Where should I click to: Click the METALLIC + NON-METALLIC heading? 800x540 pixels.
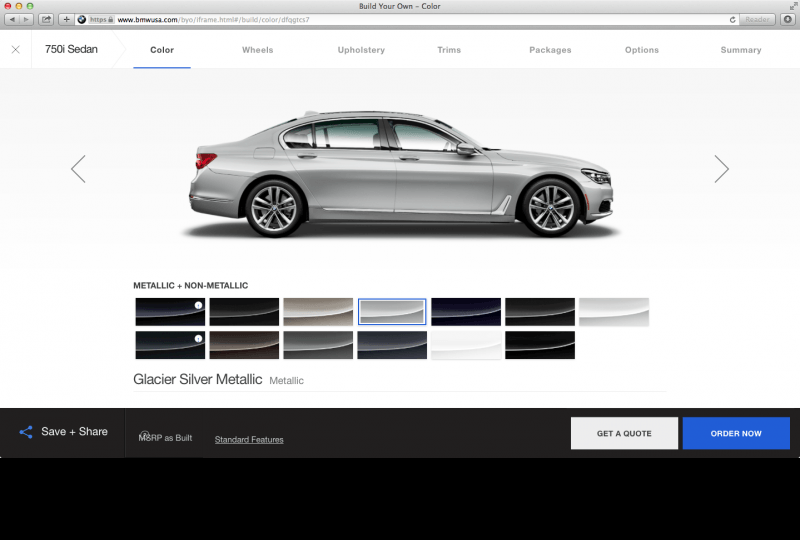pyautogui.click(x=190, y=285)
